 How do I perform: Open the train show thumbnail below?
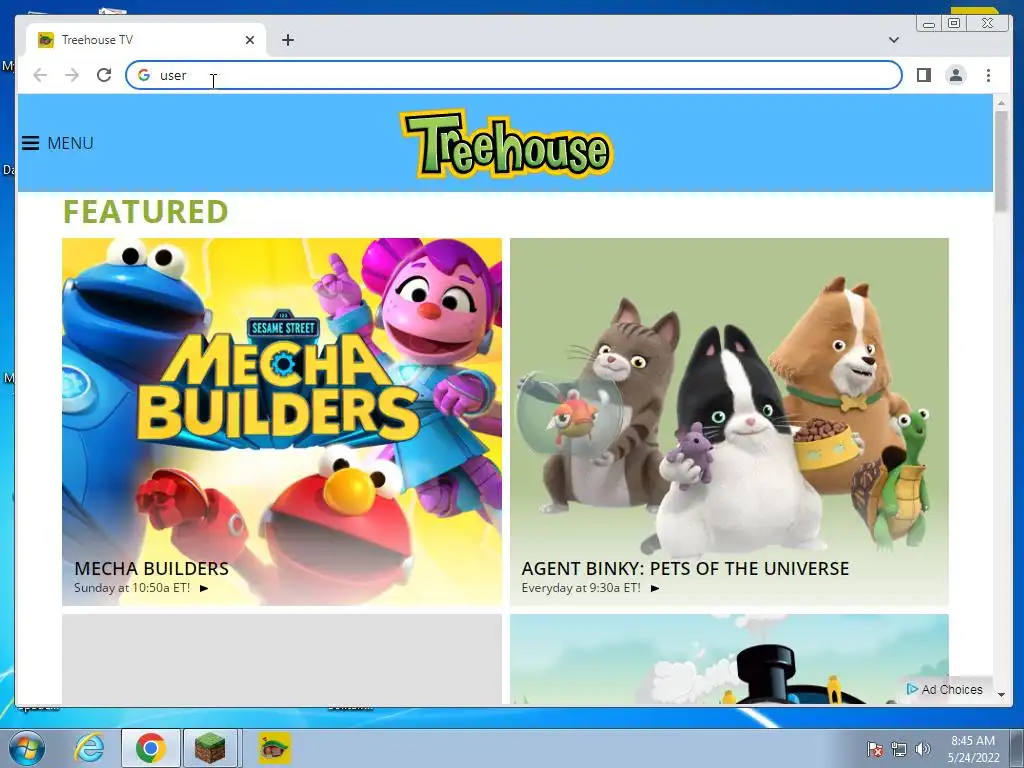click(x=729, y=659)
